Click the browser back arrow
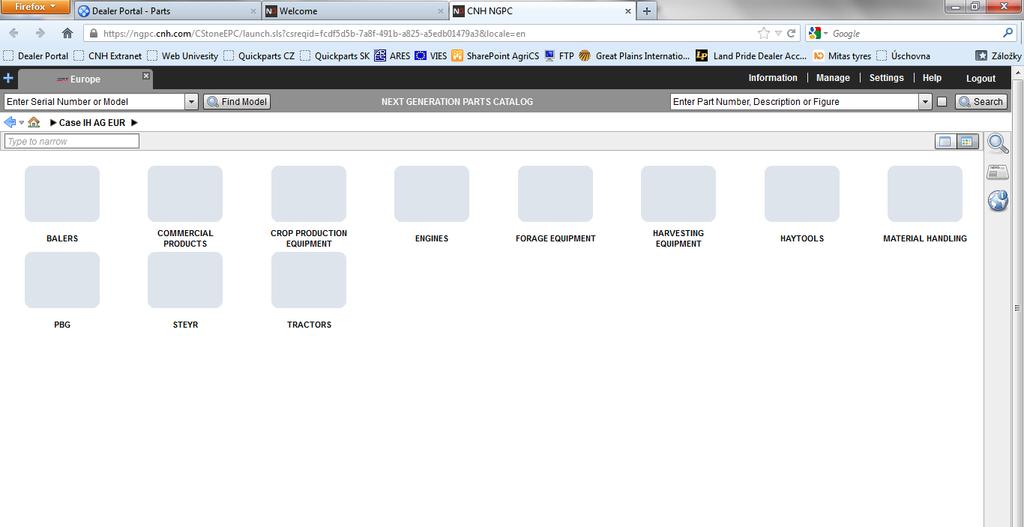1024x527 pixels. point(14,33)
